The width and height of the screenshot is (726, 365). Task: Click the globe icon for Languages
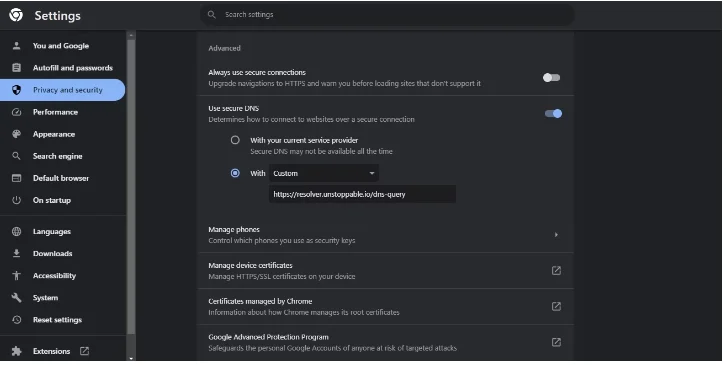(16, 231)
